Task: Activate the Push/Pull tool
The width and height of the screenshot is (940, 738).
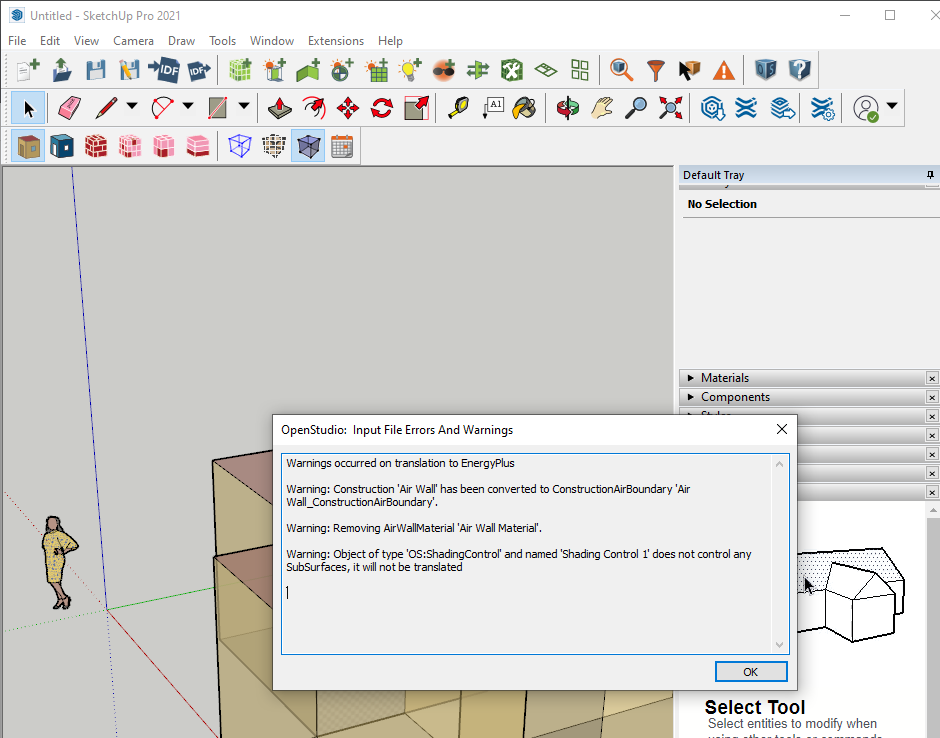Action: (279, 109)
